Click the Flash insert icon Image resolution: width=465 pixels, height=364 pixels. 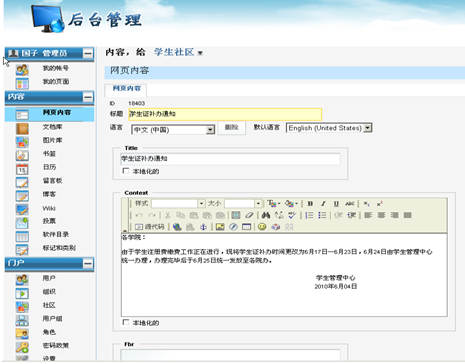pos(233,227)
